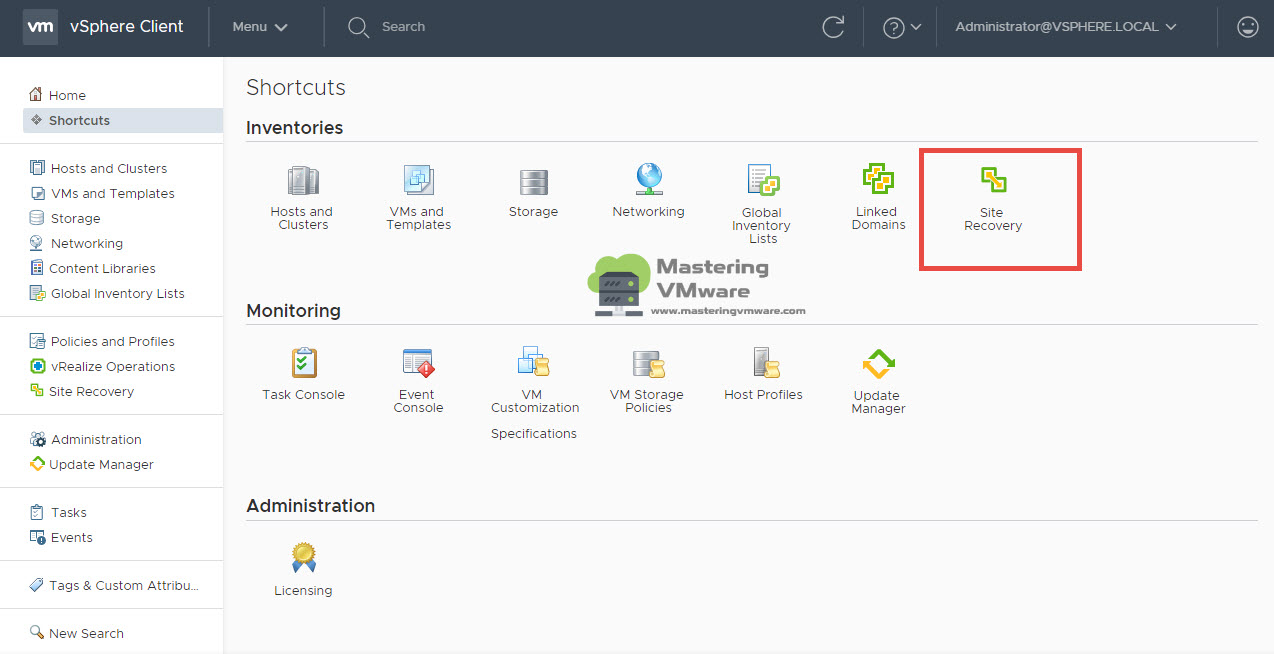
Task: Open the Site Recovery shortcut icon
Action: (x=993, y=180)
